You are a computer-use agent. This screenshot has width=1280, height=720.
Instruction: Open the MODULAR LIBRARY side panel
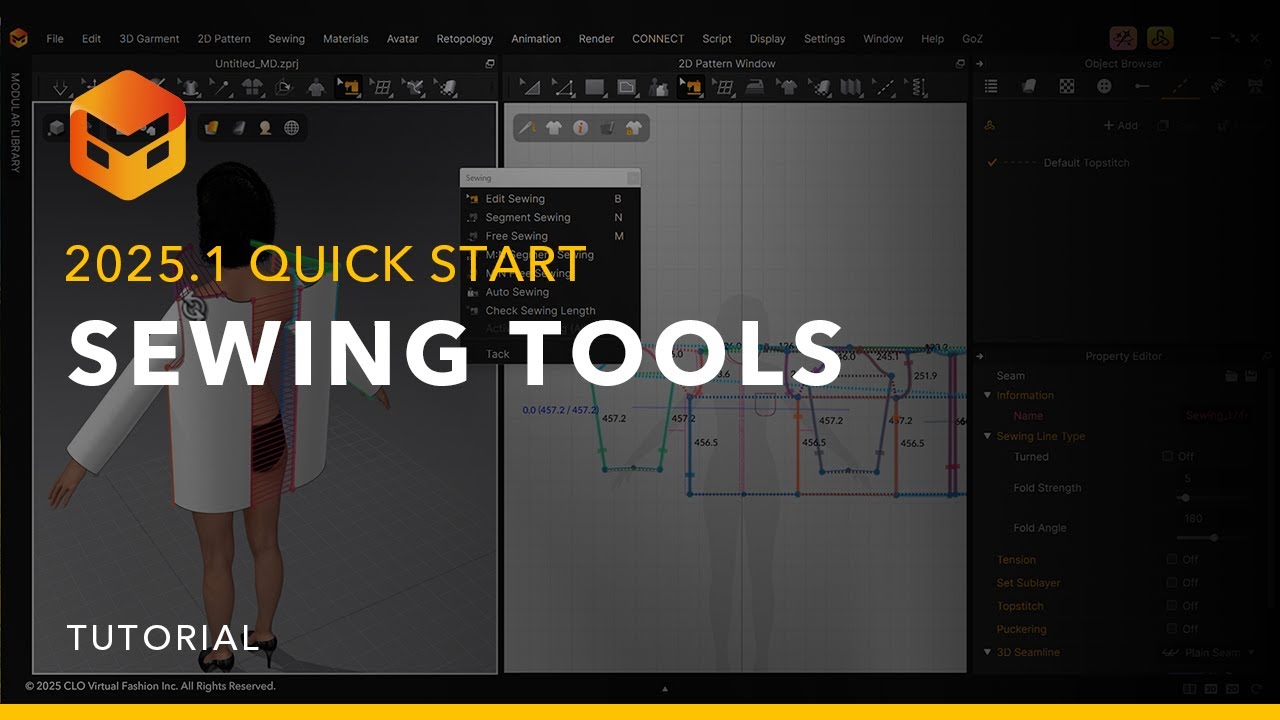pos(15,122)
